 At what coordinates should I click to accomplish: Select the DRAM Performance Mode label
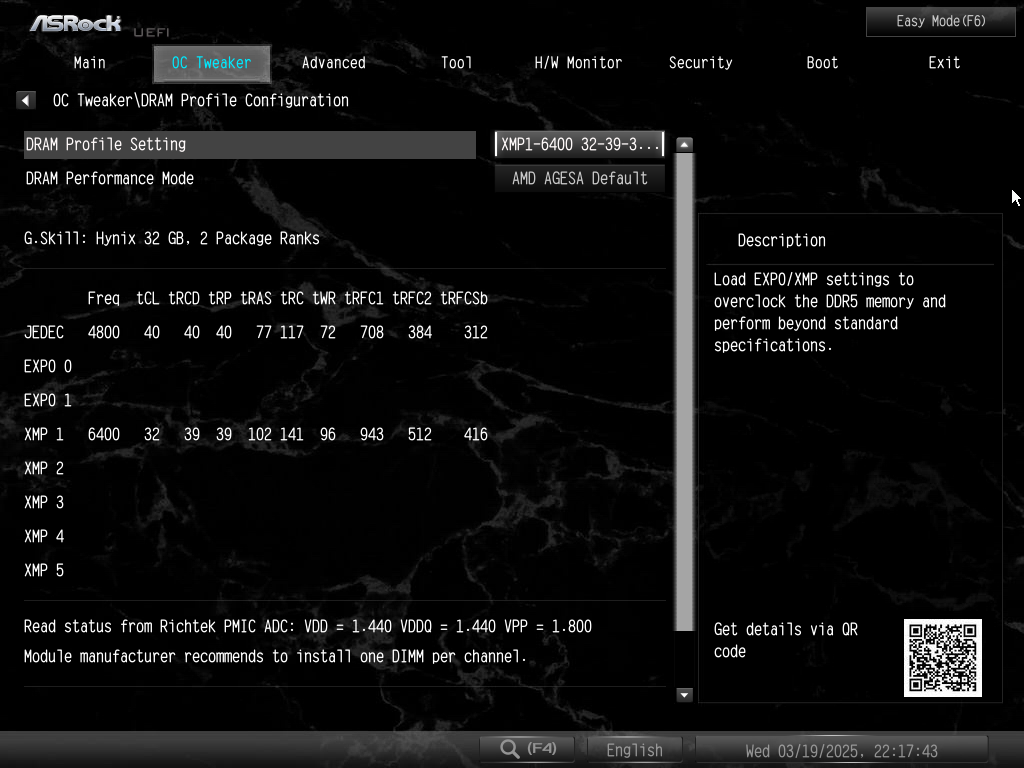(x=110, y=178)
